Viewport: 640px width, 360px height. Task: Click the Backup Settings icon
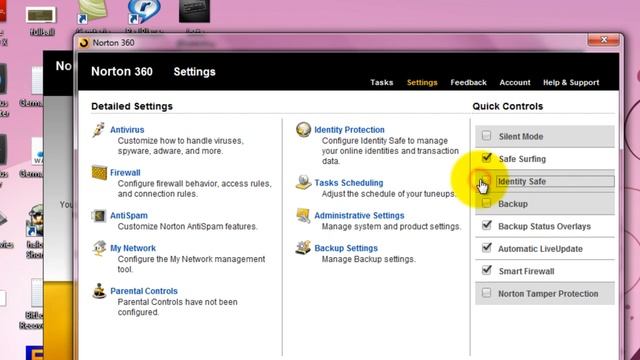pyautogui.click(x=303, y=247)
